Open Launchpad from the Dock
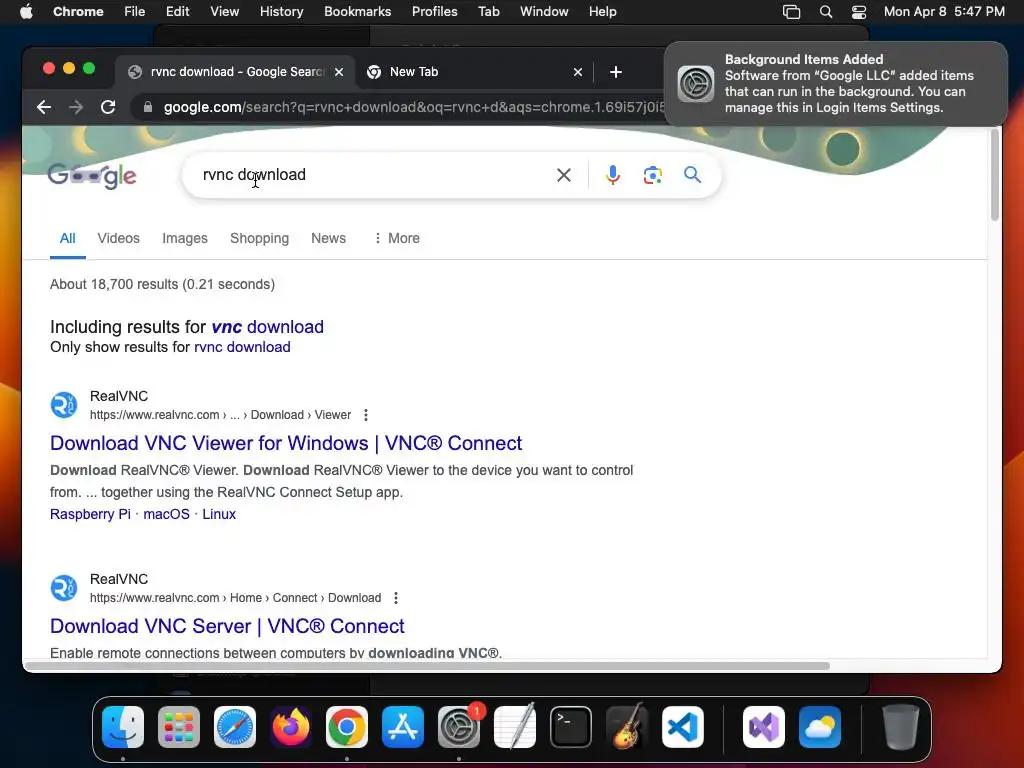Image resolution: width=1024 pixels, height=768 pixels. [179, 727]
